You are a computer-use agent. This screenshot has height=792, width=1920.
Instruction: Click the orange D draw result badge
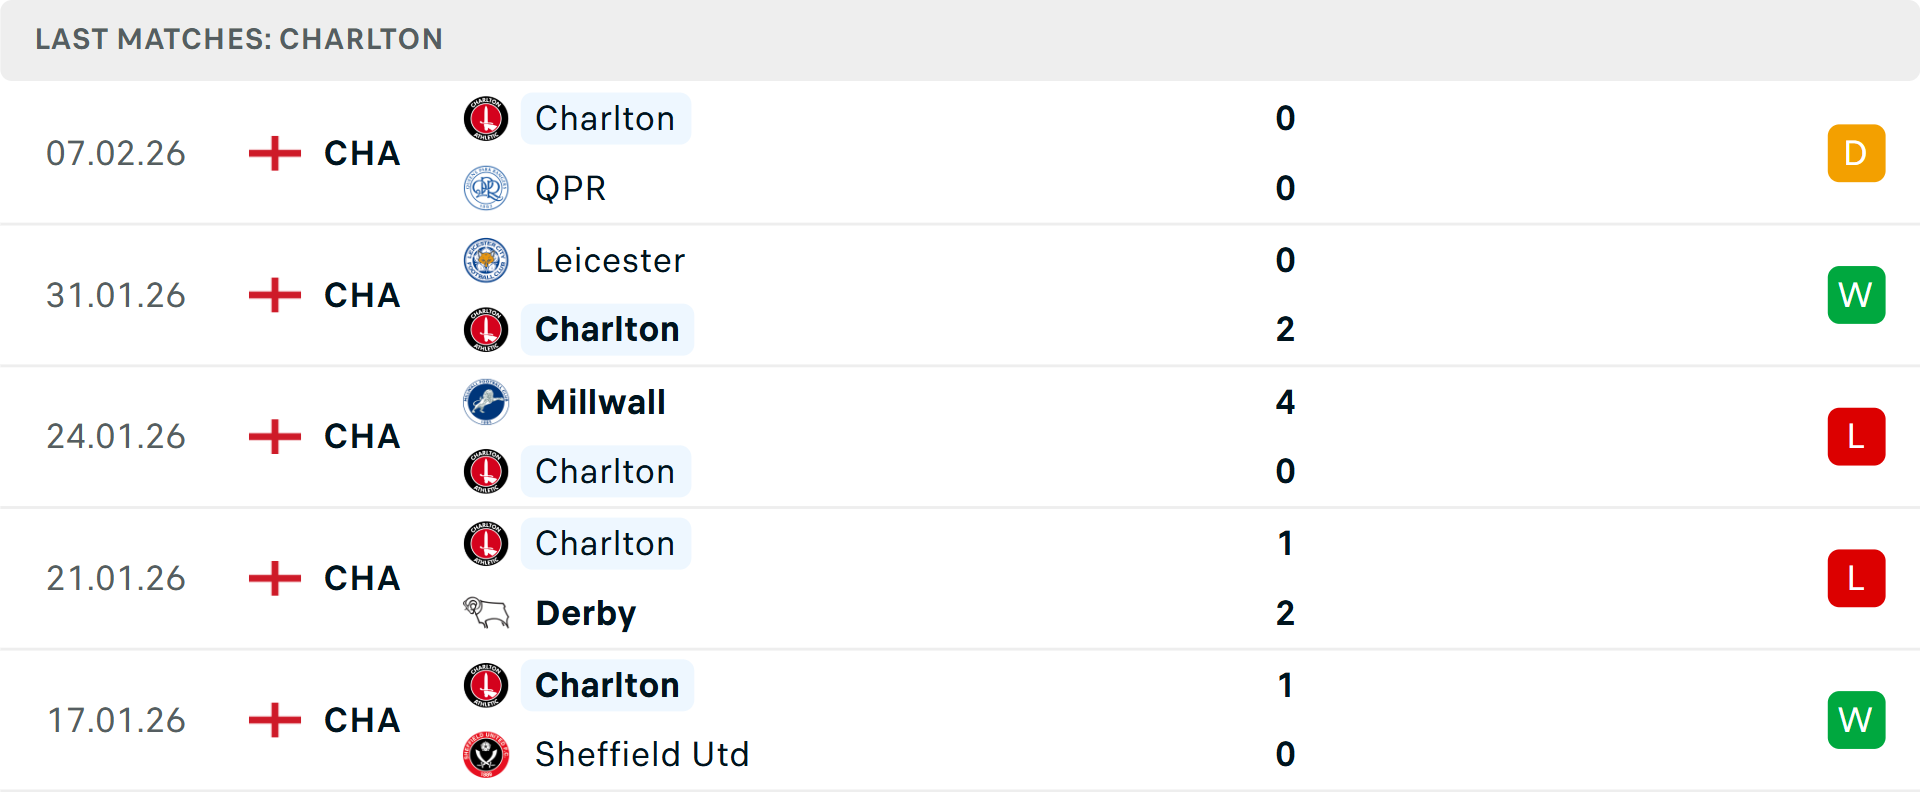pyautogui.click(x=1856, y=153)
